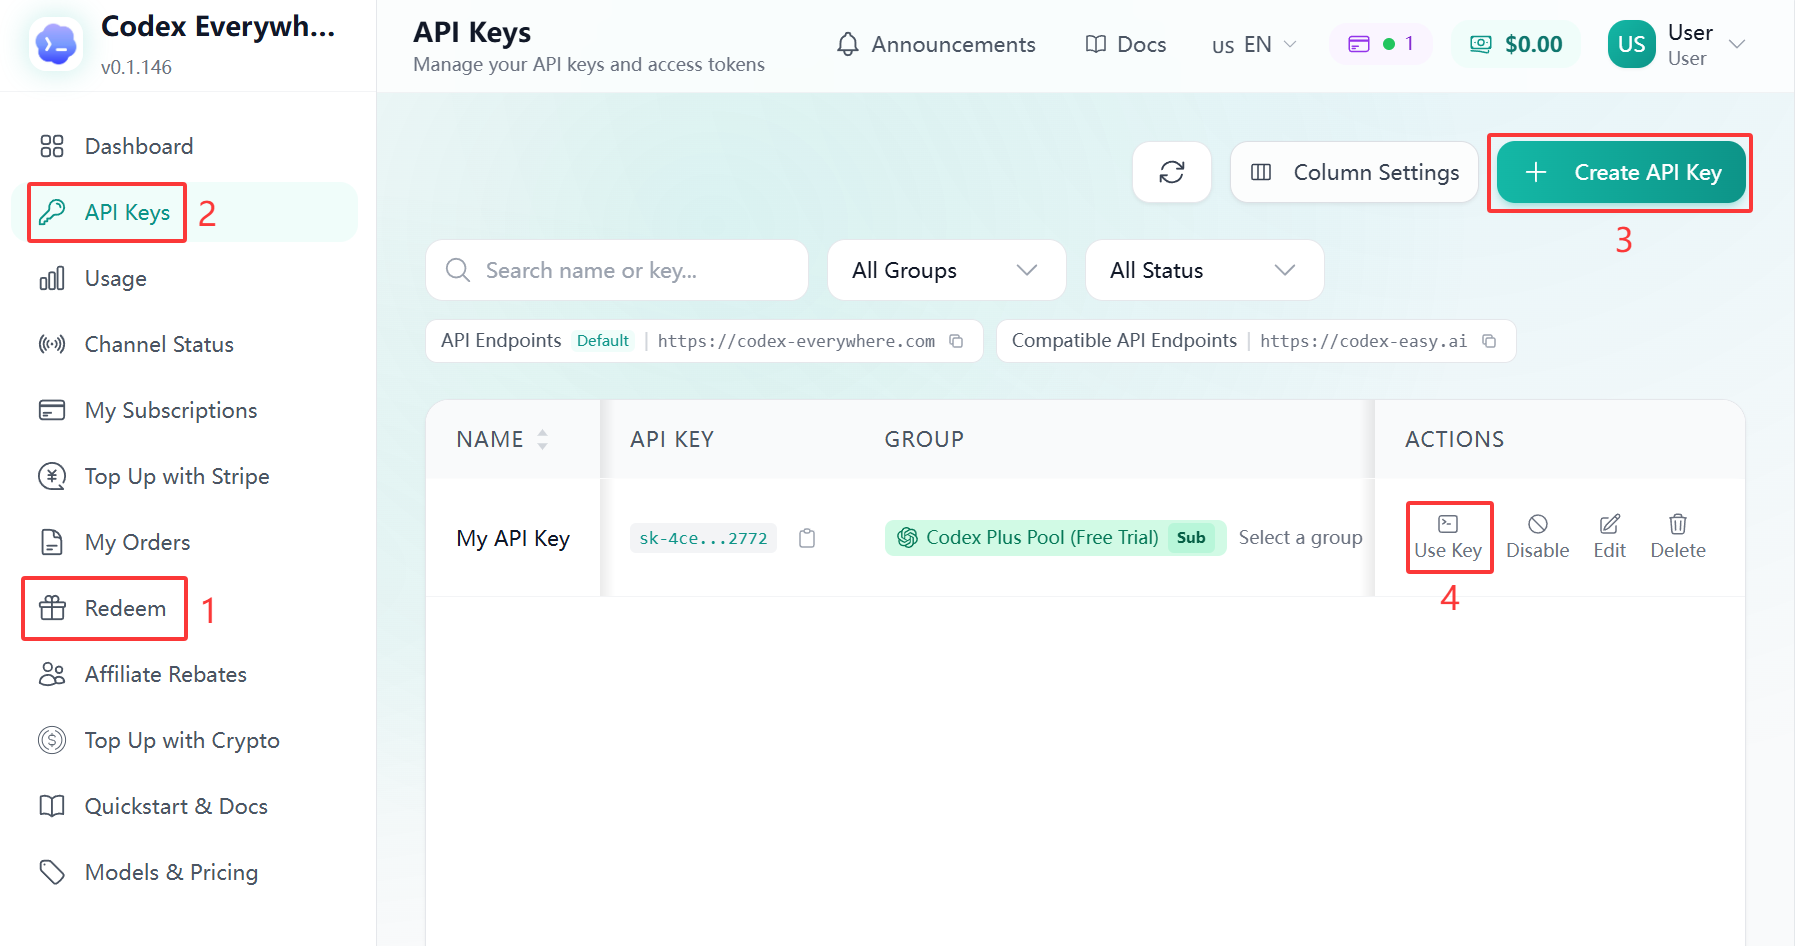Expand the All Groups dropdown

point(946,270)
